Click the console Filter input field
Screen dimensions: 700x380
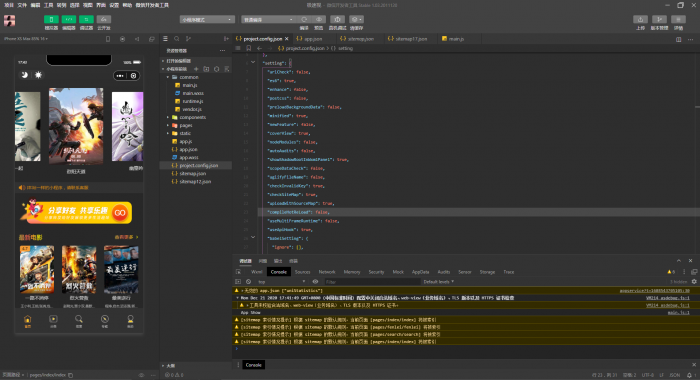[372, 282]
